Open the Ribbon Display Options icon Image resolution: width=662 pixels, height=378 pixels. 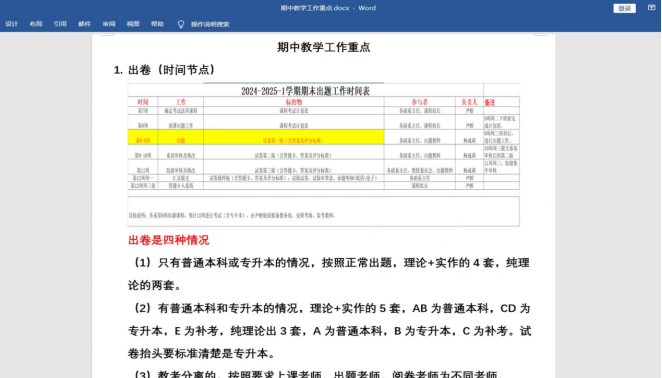(x=651, y=8)
